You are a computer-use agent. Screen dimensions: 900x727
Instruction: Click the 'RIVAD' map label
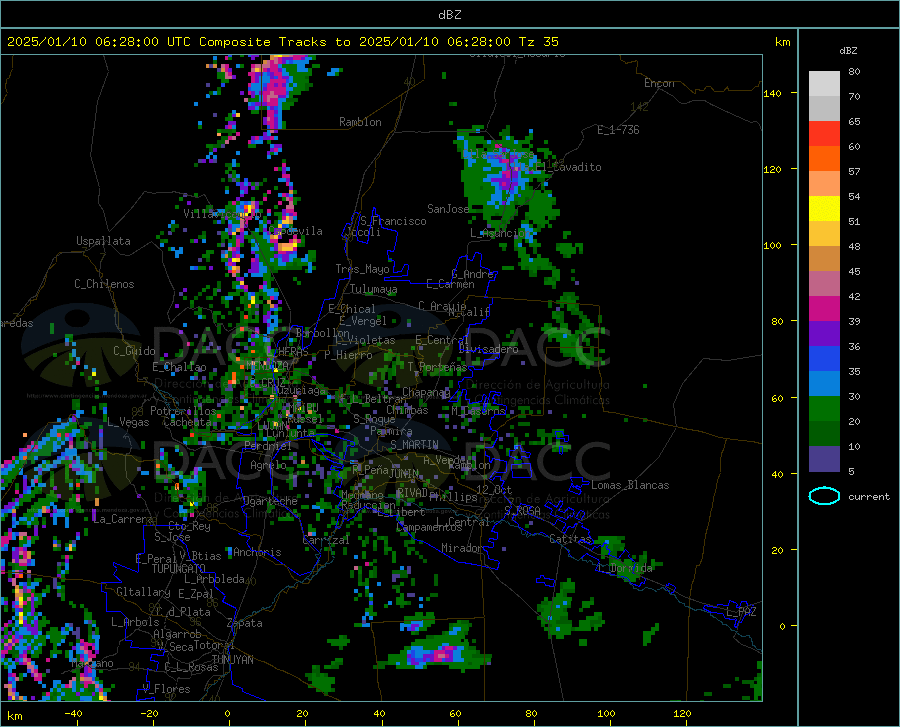click(x=412, y=493)
